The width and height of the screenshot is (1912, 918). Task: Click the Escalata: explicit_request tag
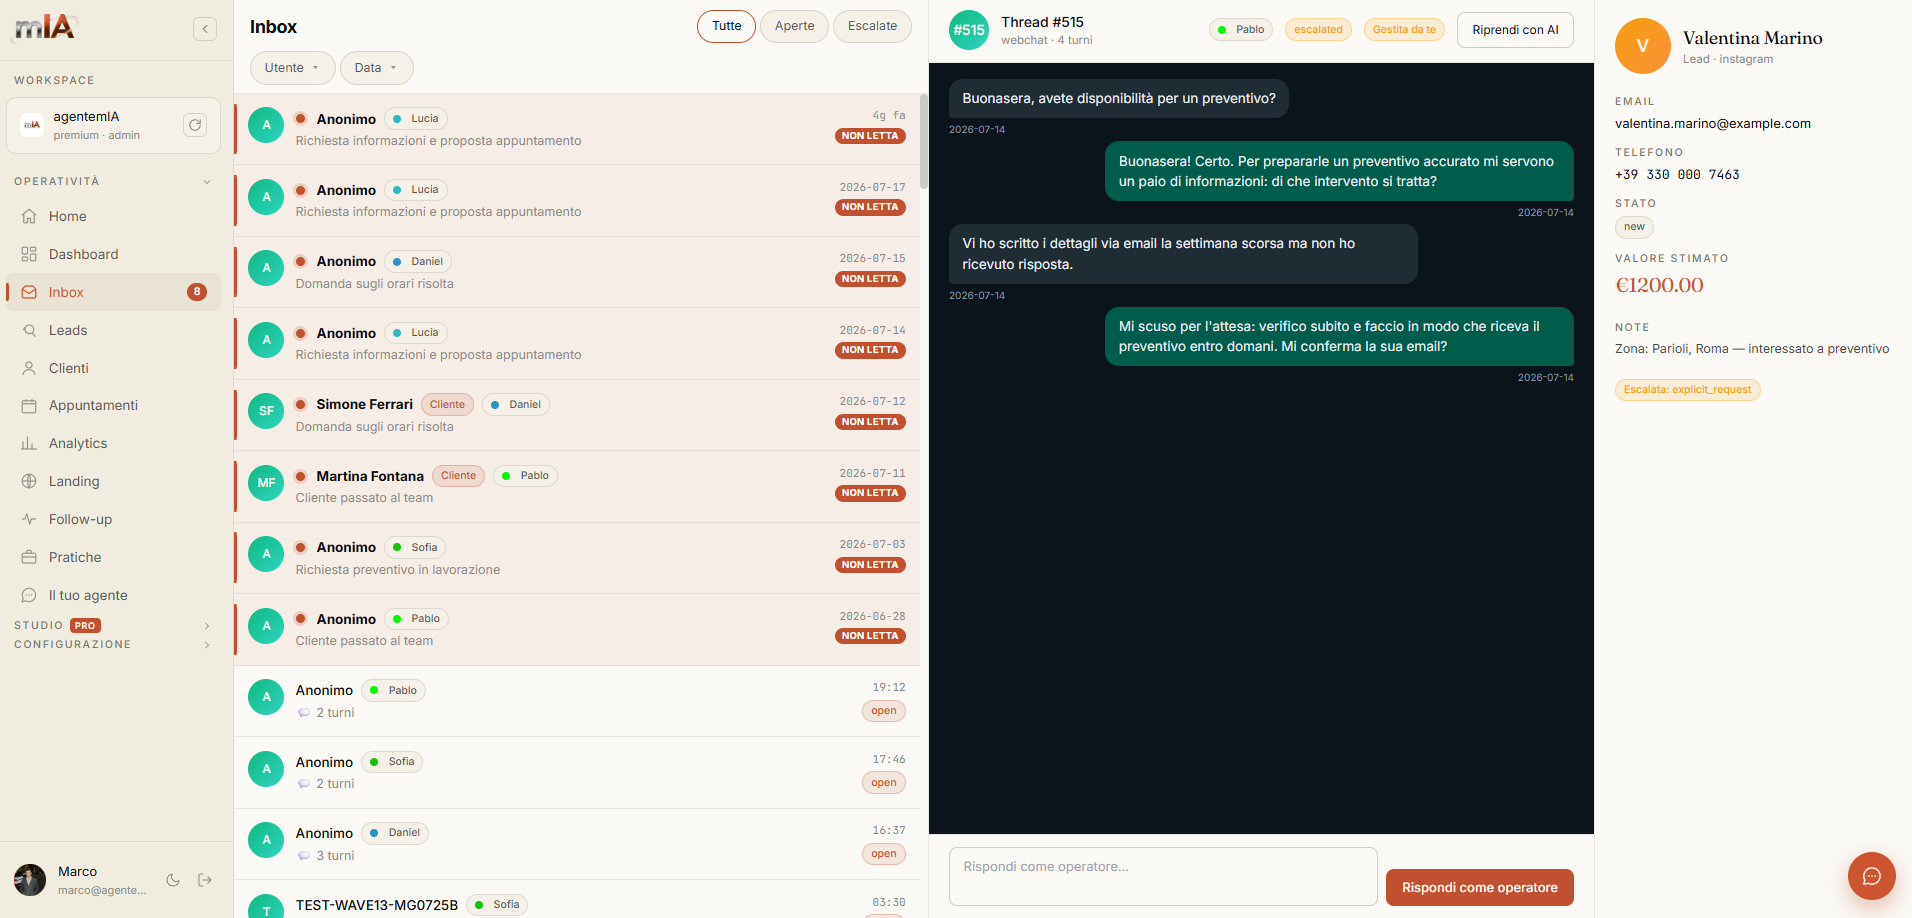[1687, 390]
